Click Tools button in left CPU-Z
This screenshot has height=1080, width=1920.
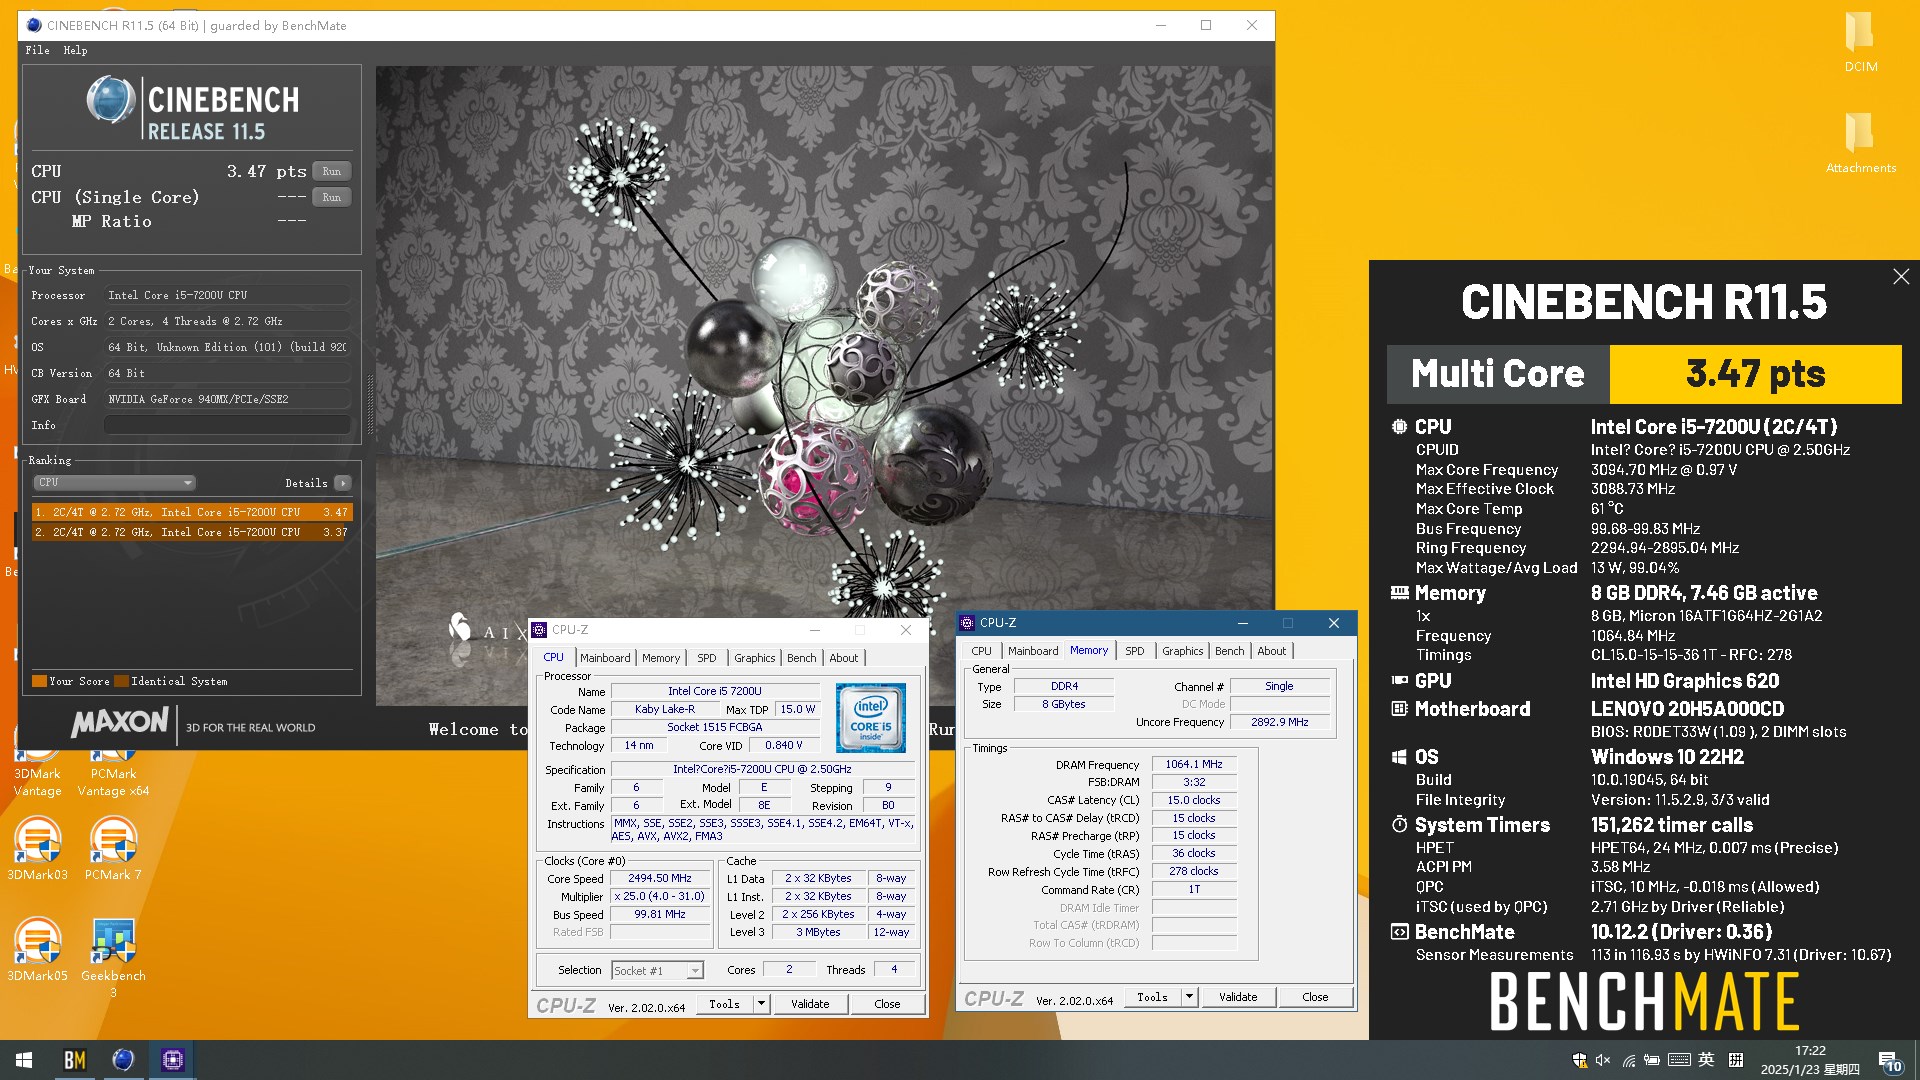pyautogui.click(x=724, y=1004)
